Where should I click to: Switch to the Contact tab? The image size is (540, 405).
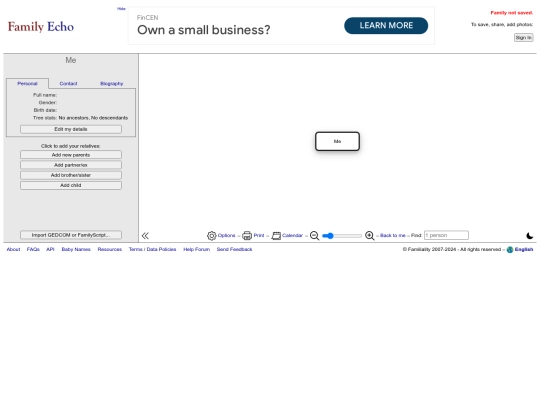(x=68, y=83)
